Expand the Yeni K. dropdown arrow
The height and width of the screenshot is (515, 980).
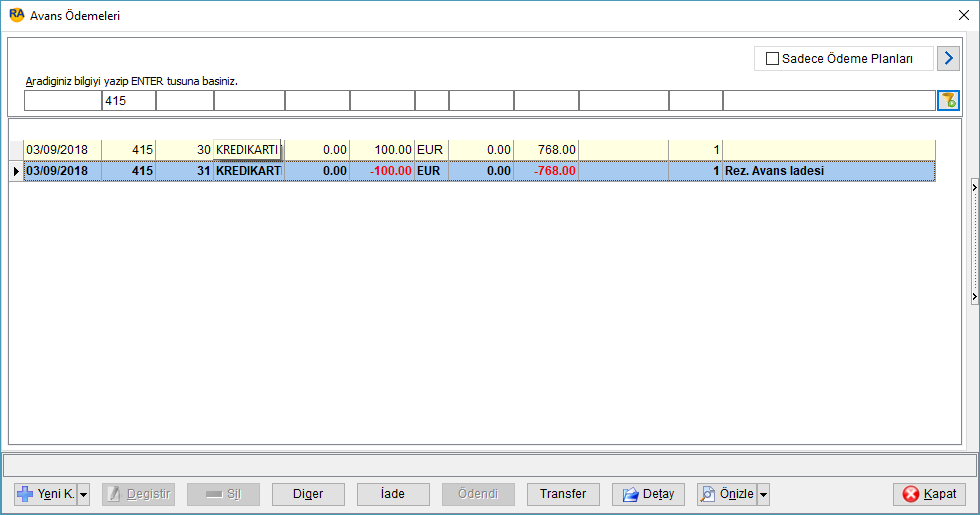coord(84,494)
